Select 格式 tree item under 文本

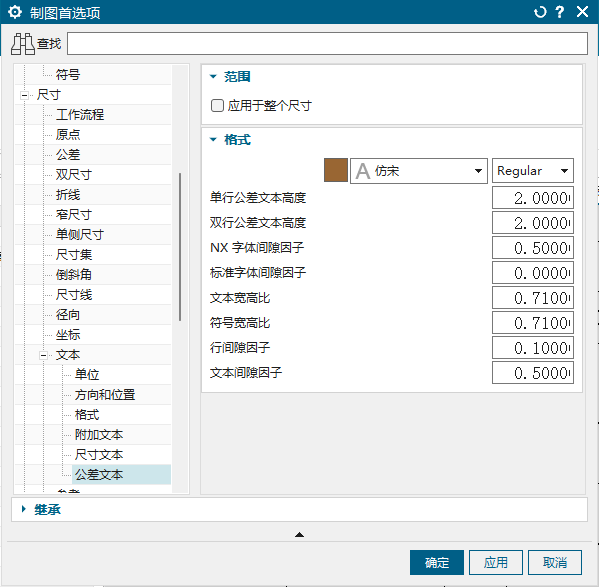(87, 415)
